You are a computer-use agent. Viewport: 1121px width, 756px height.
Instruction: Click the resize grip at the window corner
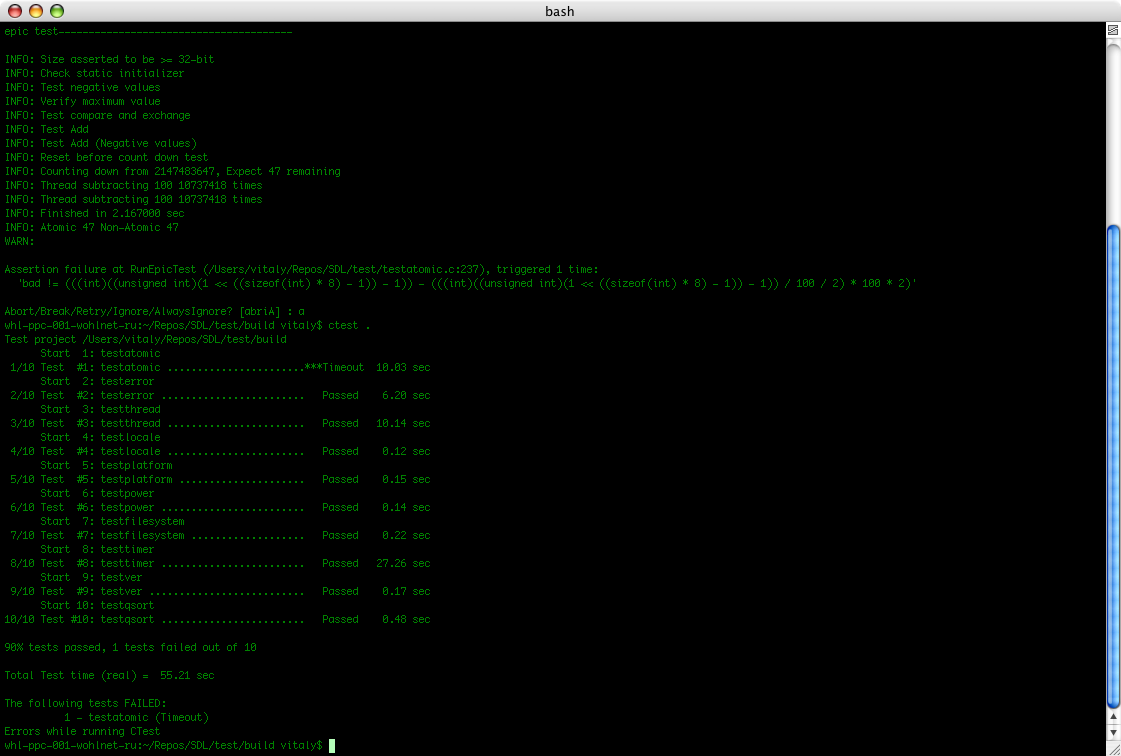tap(1114, 748)
